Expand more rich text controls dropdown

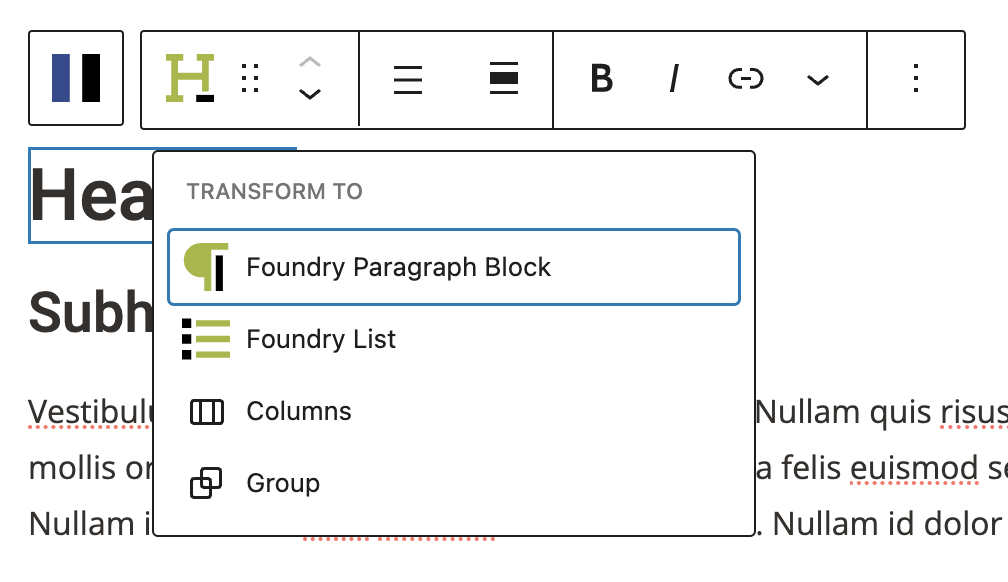pyautogui.click(x=818, y=79)
